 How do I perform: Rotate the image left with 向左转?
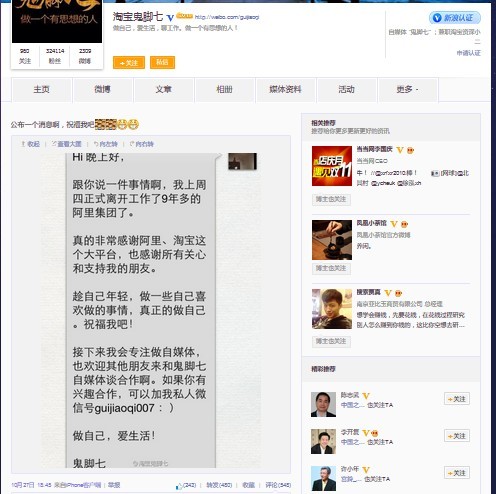(106, 144)
